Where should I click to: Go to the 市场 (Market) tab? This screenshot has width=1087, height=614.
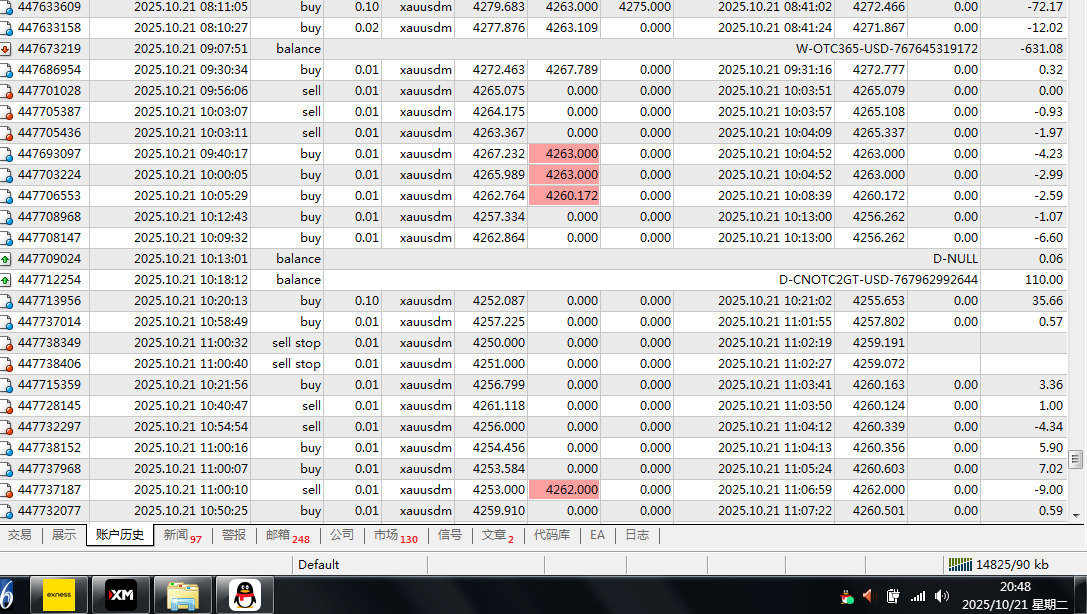point(395,535)
